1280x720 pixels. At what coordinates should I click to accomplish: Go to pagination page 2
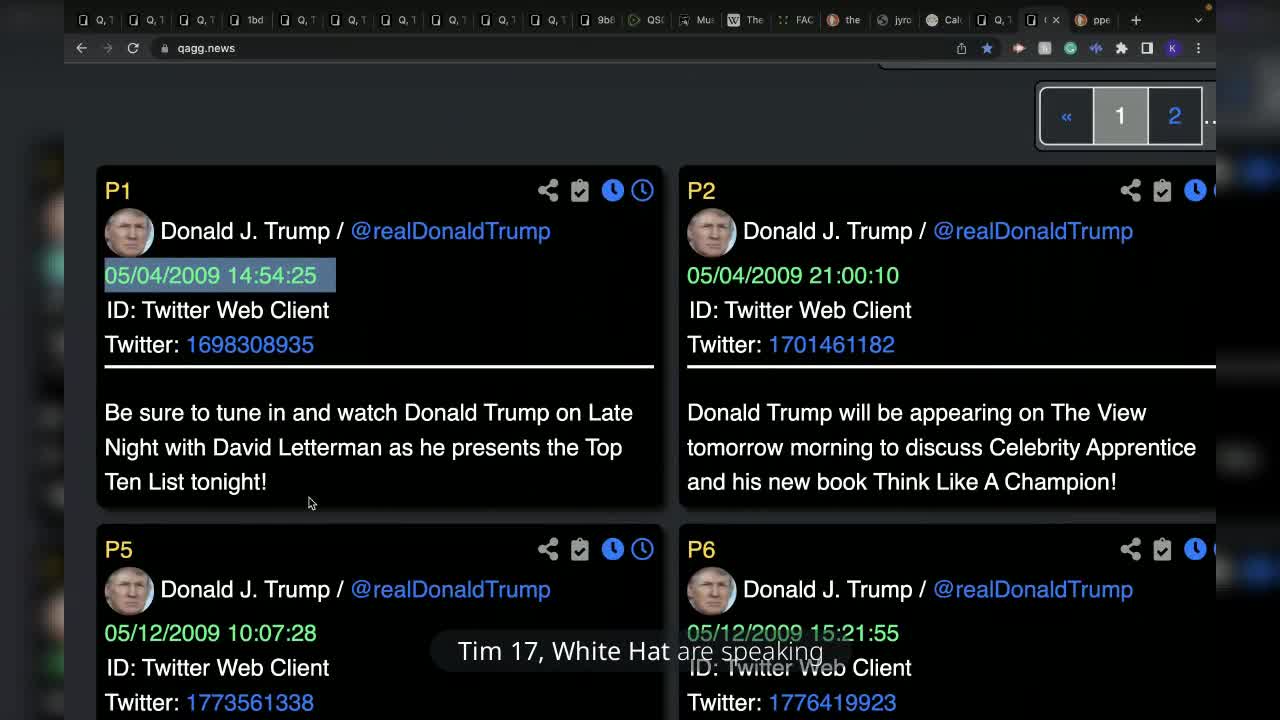1175,116
